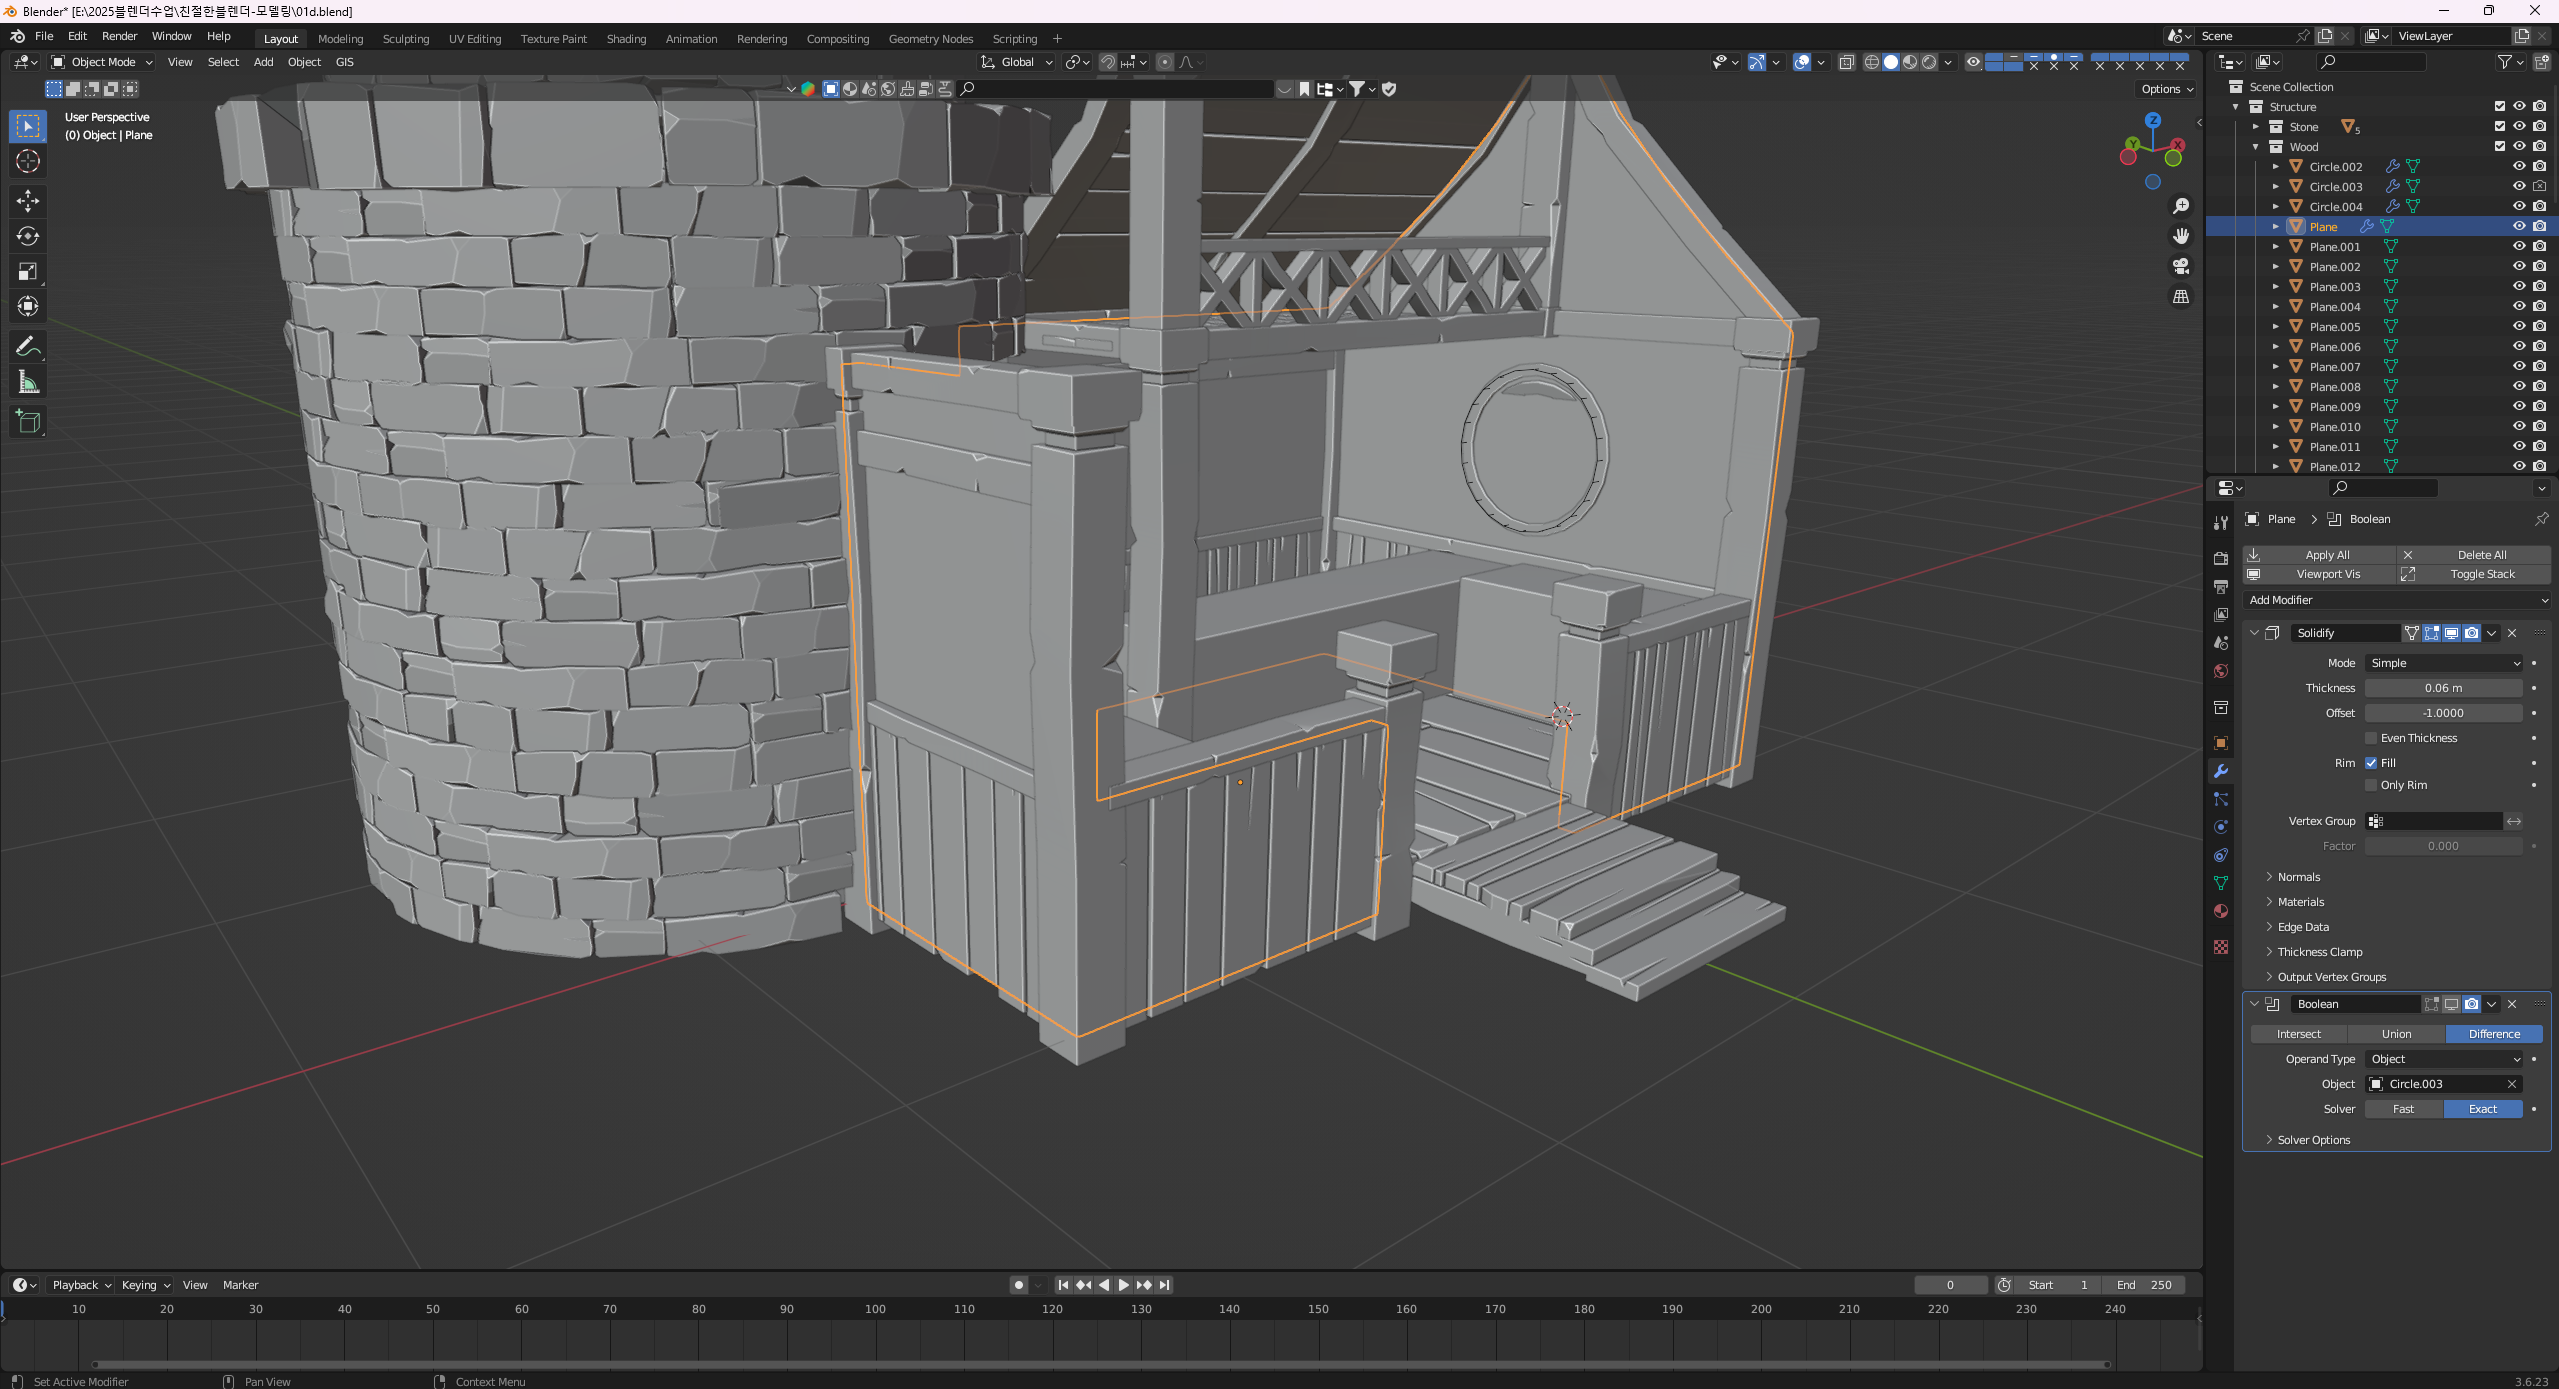Hide Plane.005 in the outliner
Image resolution: width=2559 pixels, height=1389 pixels.
2519,326
